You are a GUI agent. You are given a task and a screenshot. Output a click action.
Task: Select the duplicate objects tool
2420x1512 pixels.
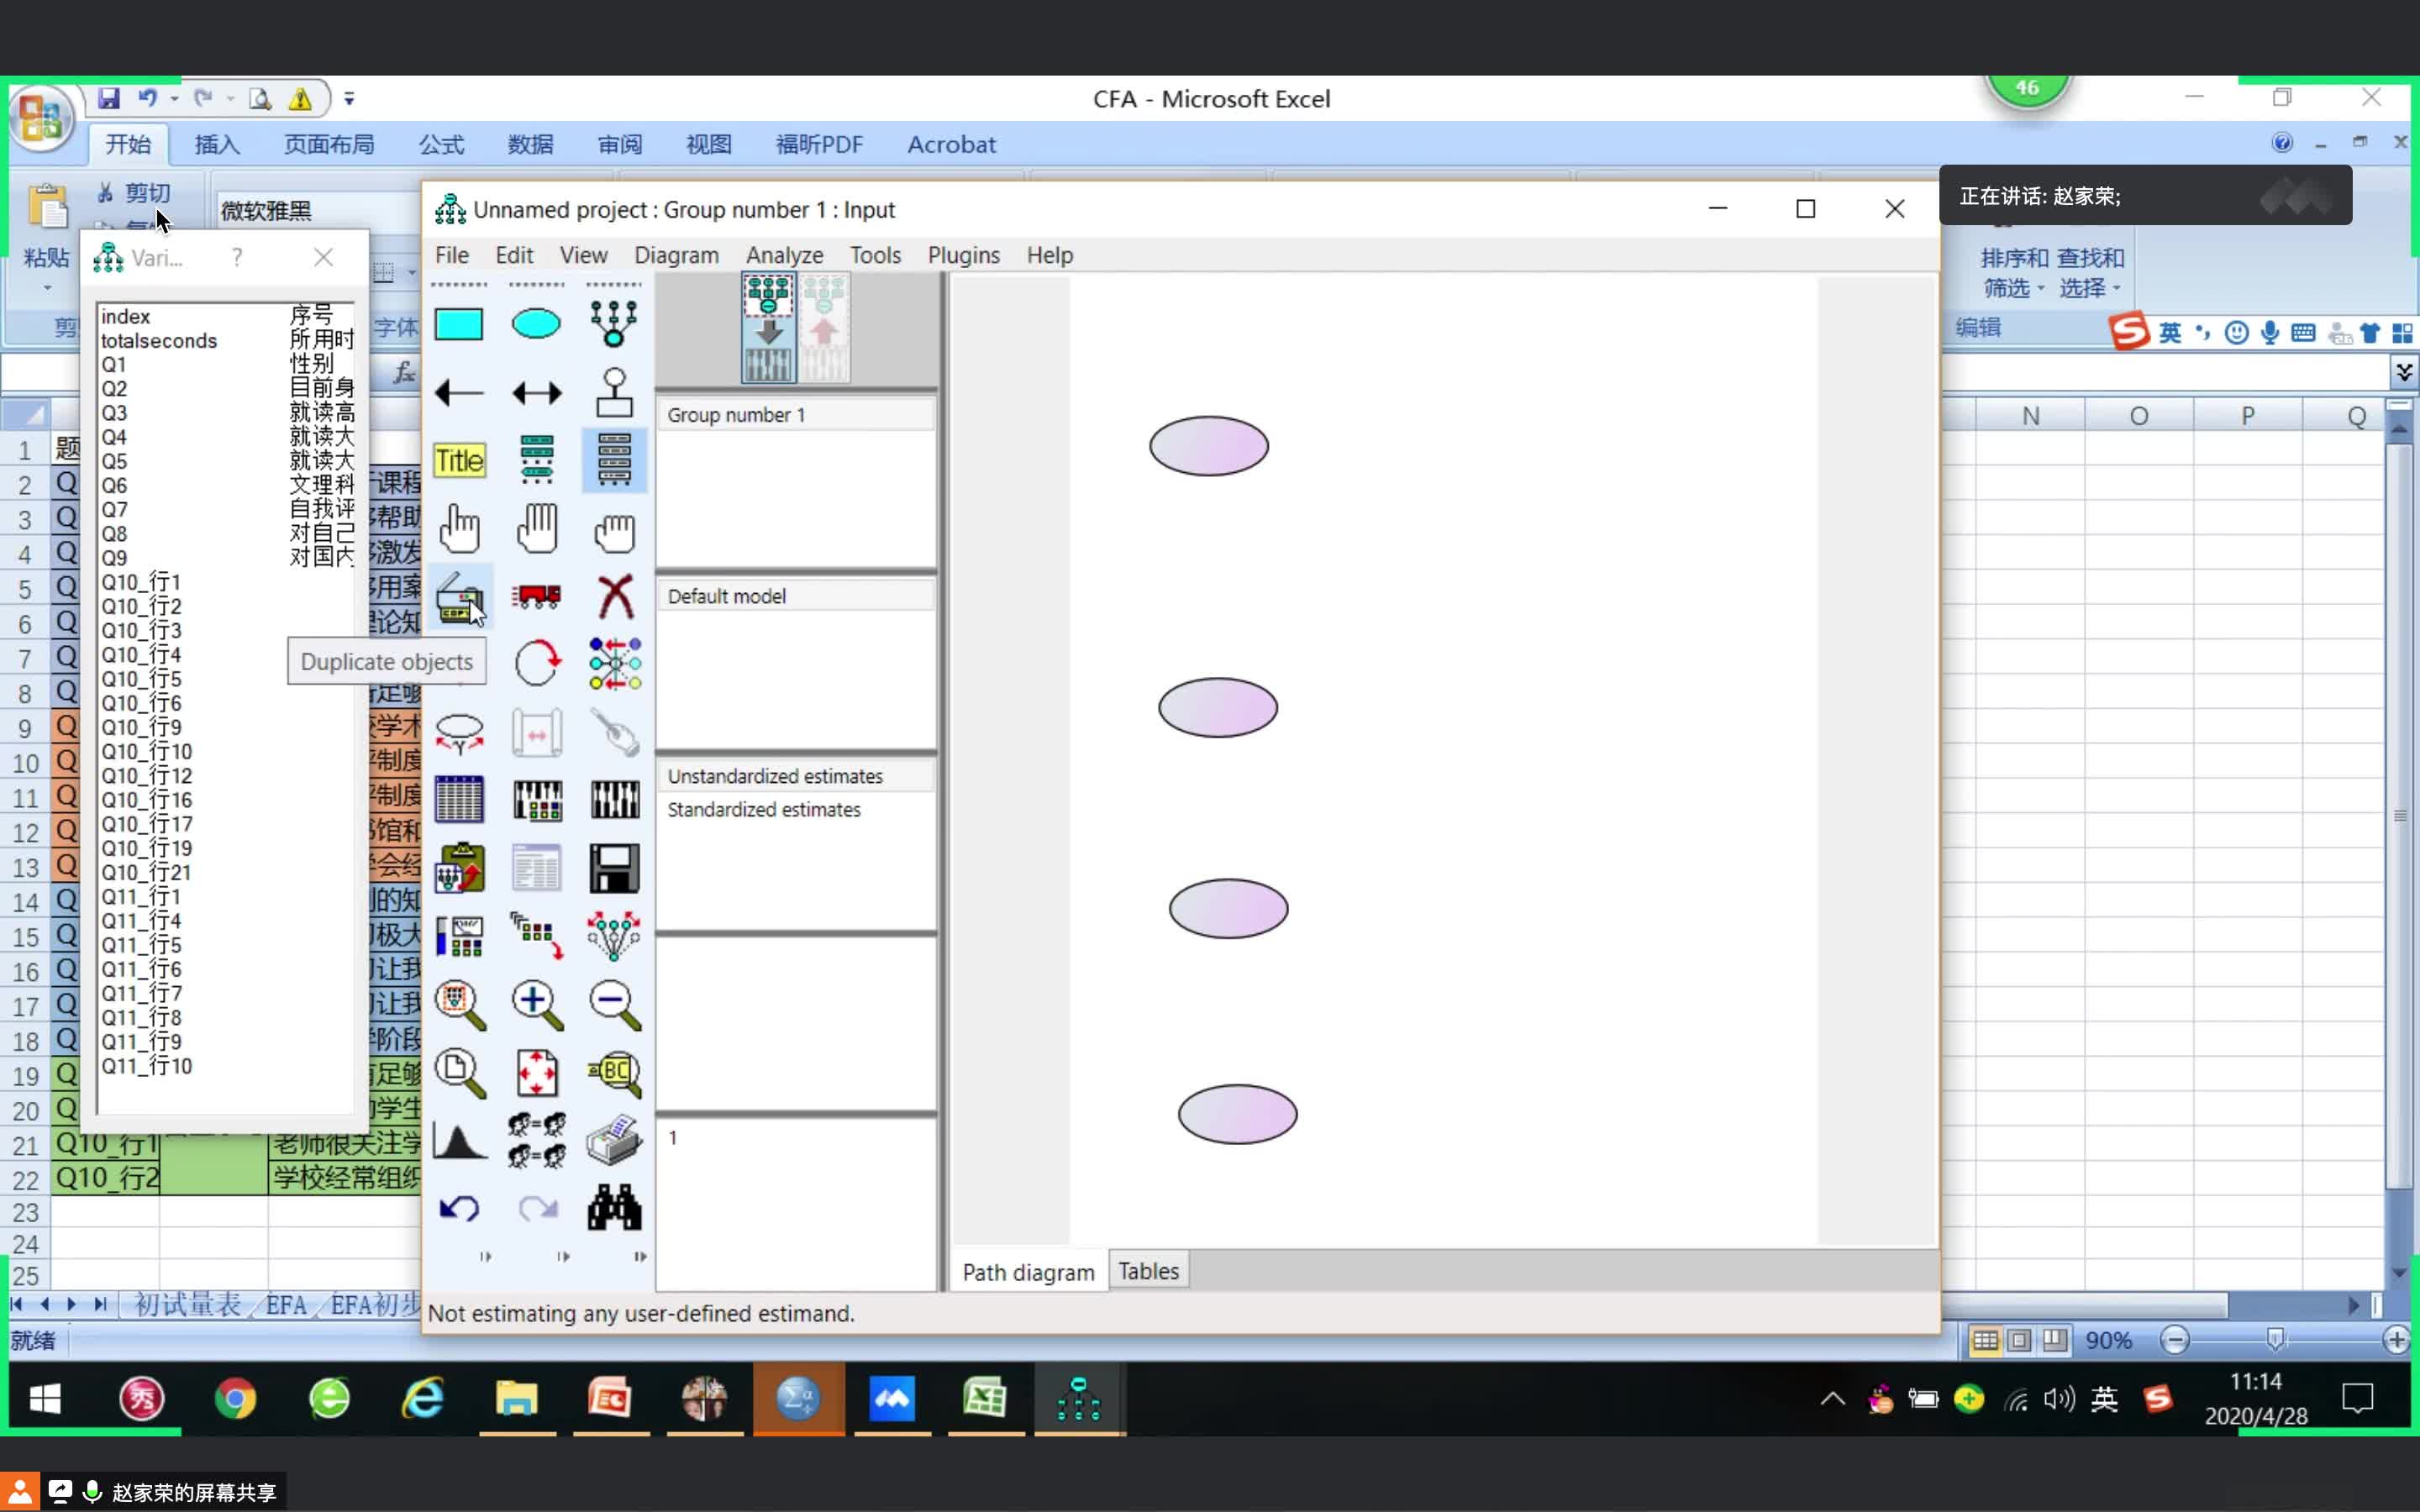pos(456,596)
